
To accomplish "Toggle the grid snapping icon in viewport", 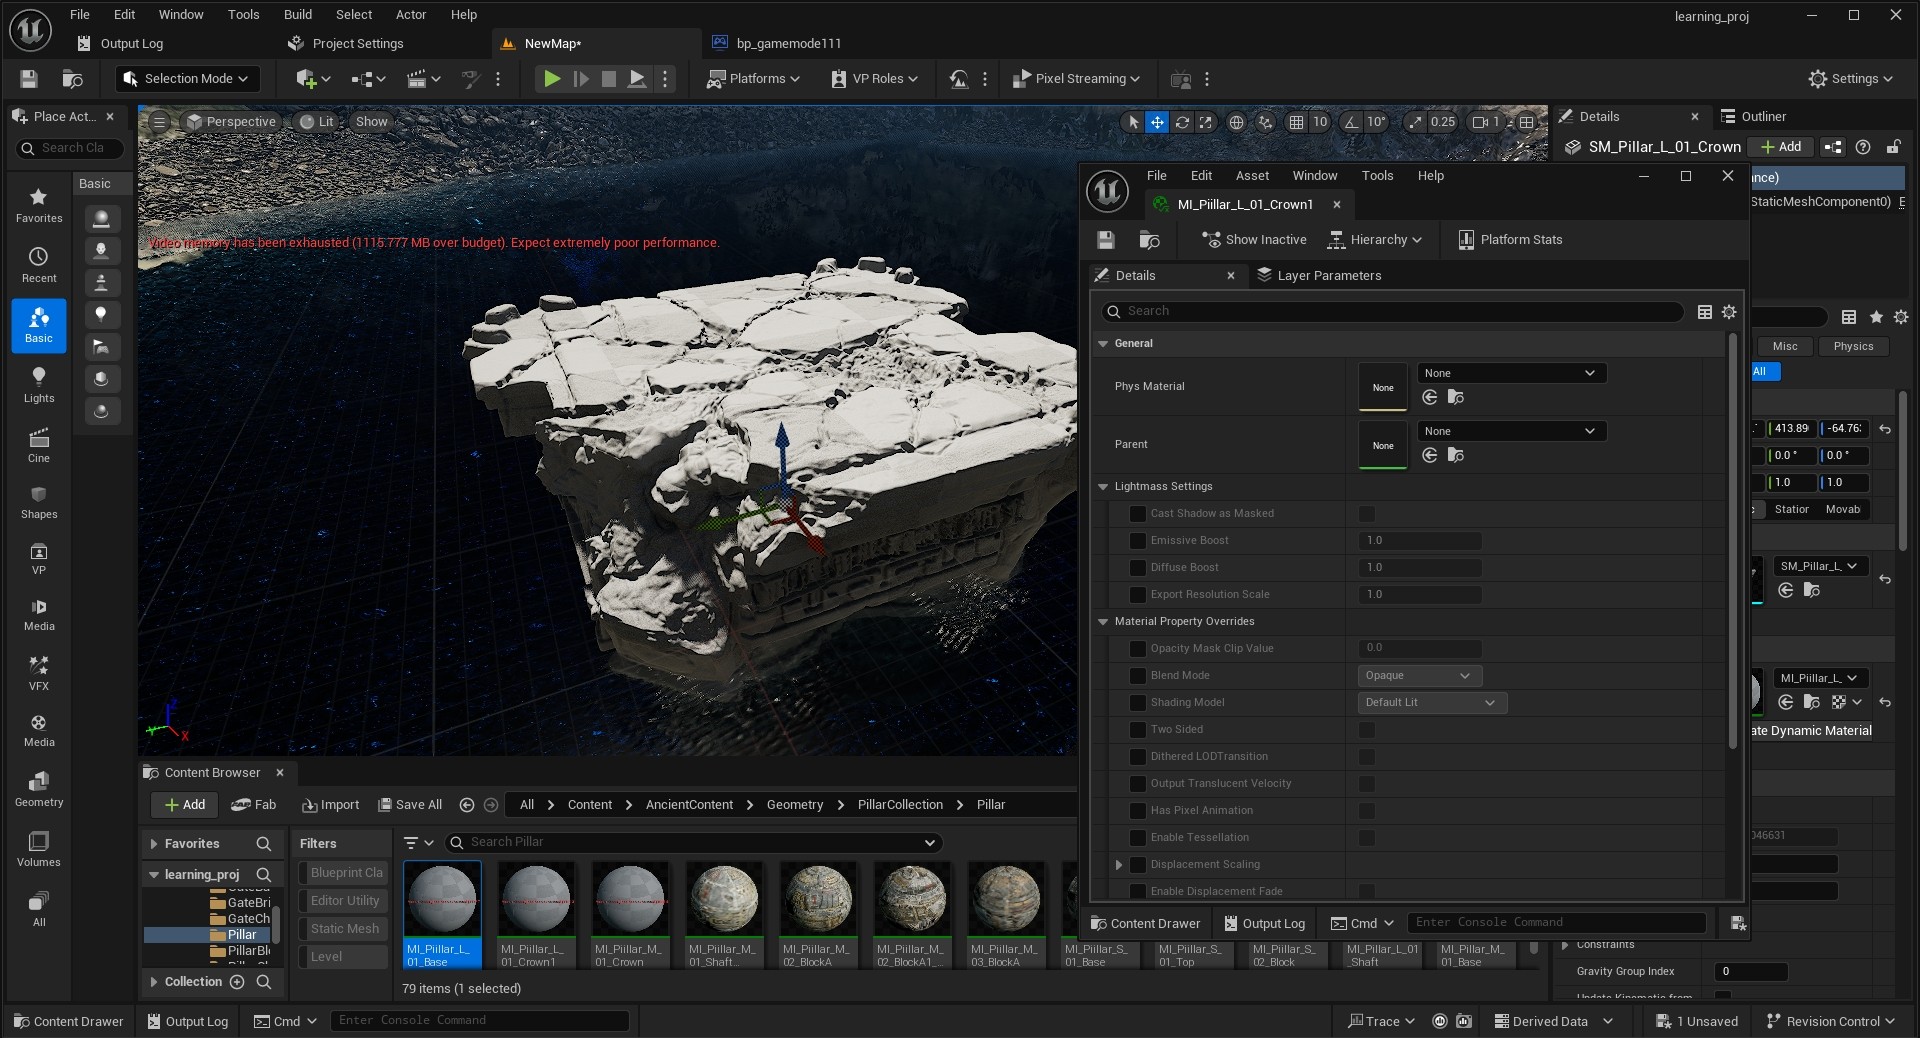I will 1296,122.
